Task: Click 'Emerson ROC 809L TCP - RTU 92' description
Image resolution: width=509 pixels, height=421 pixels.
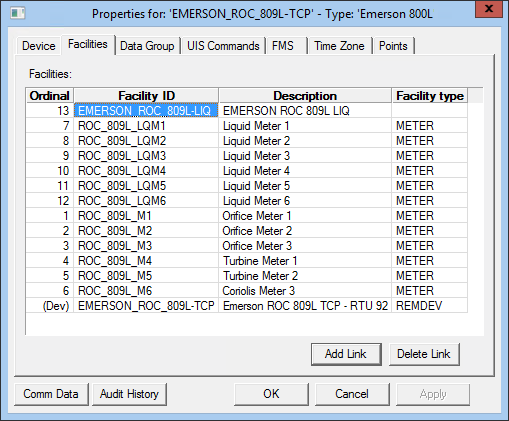Action: click(305, 306)
